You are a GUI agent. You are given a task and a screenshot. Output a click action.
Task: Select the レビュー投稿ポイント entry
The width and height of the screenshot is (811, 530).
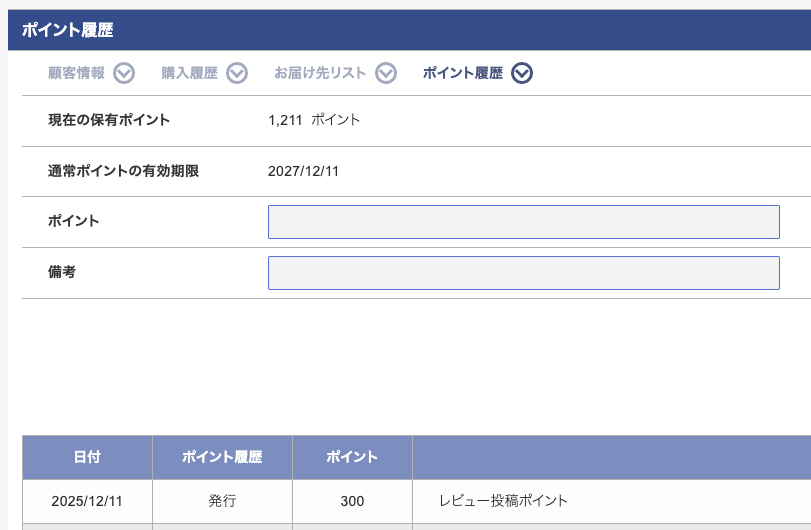(503, 500)
